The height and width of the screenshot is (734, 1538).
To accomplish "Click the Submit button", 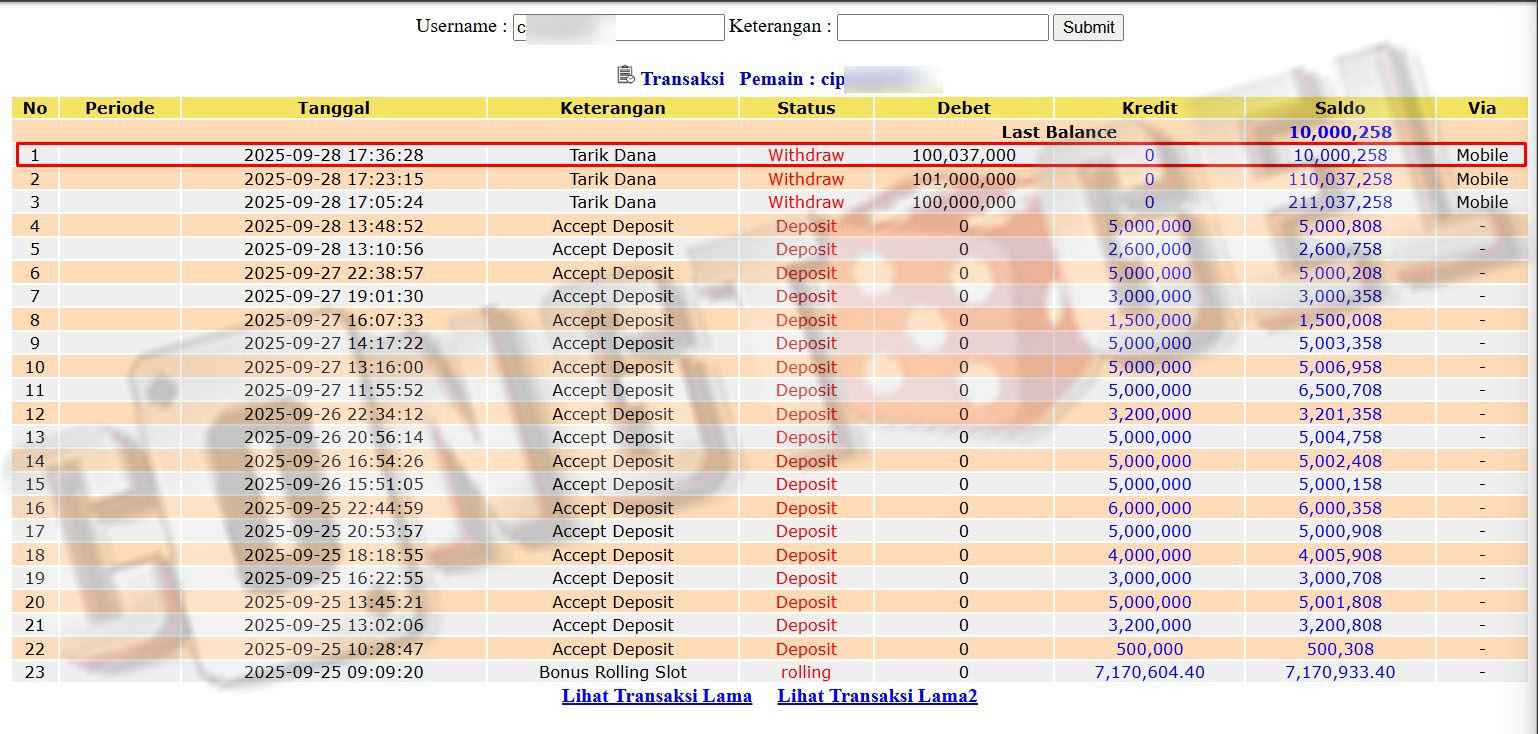I will coord(1088,27).
